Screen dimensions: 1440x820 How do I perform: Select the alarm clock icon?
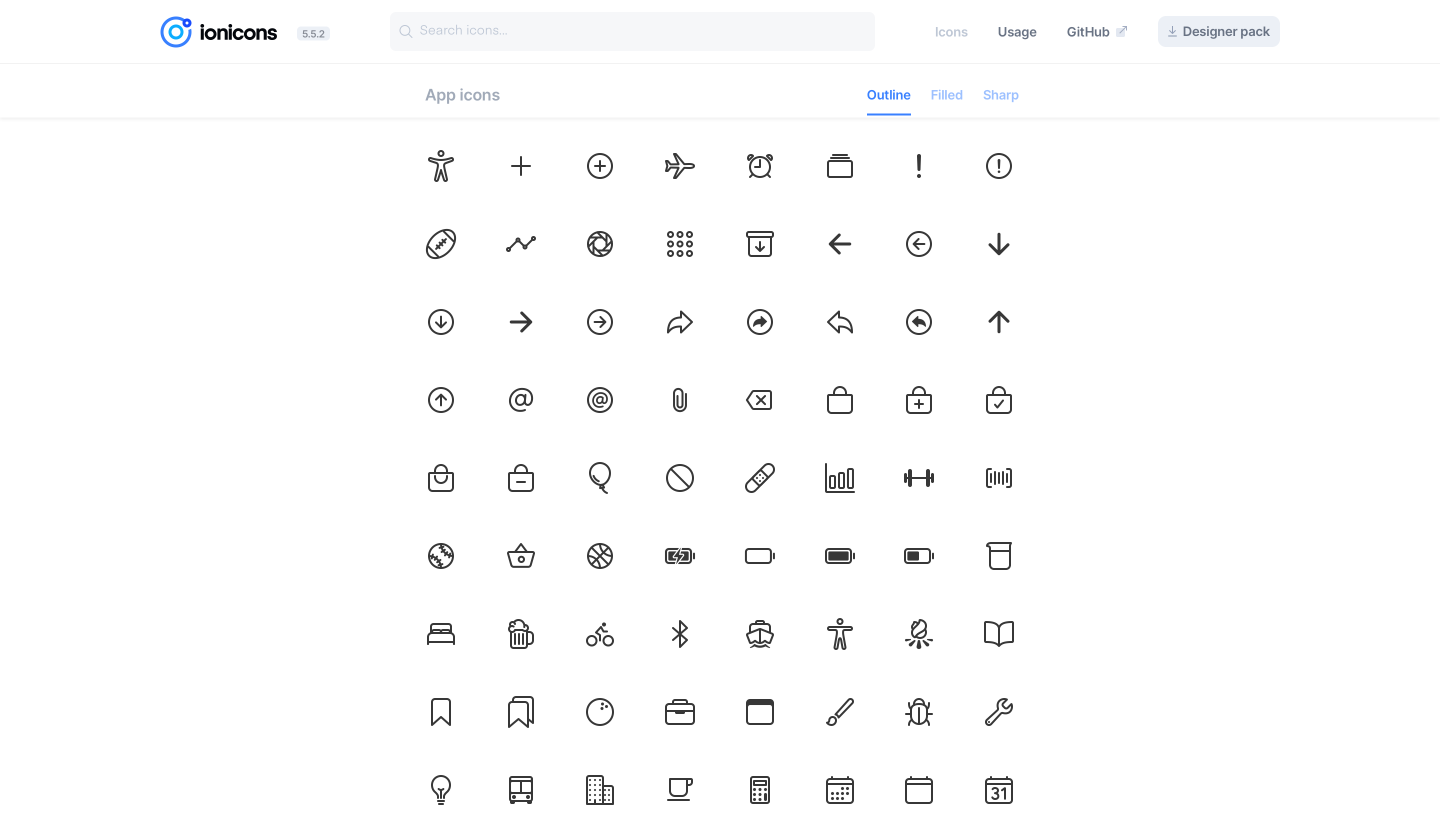(x=760, y=166)
